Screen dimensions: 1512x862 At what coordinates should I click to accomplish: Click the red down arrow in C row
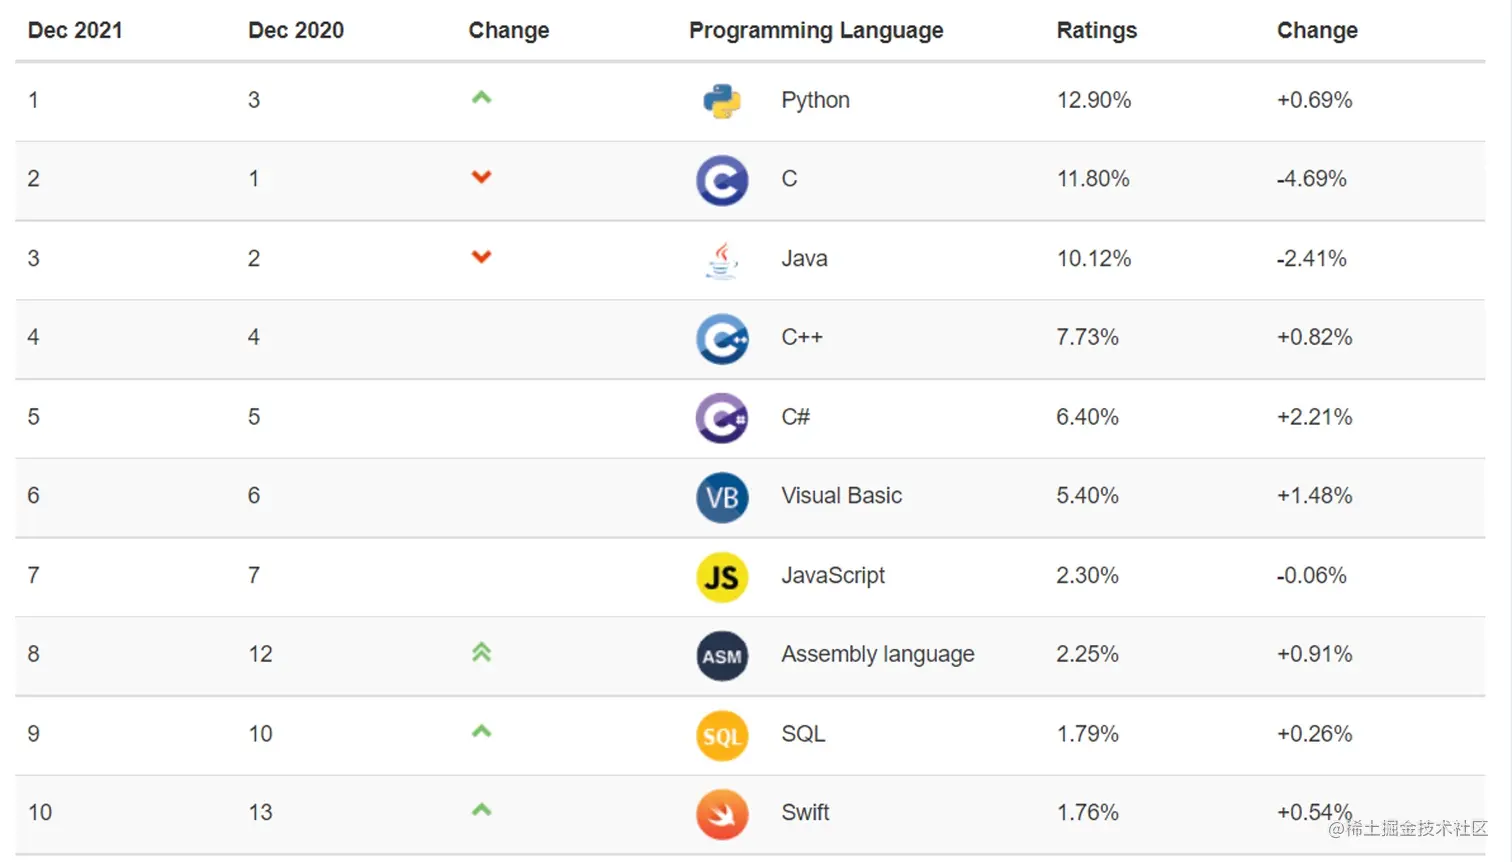click(481, 177)
